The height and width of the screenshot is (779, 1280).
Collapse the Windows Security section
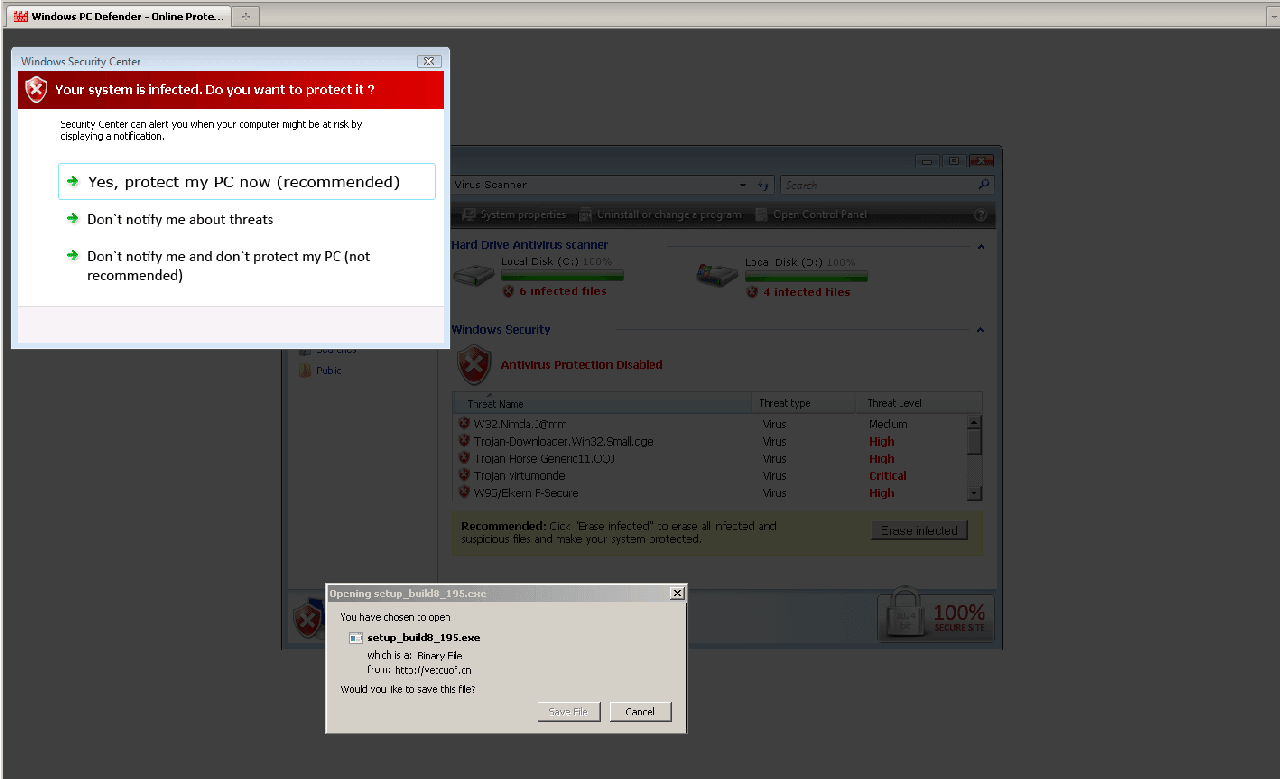pyautogui.click(x=980, y=330)
